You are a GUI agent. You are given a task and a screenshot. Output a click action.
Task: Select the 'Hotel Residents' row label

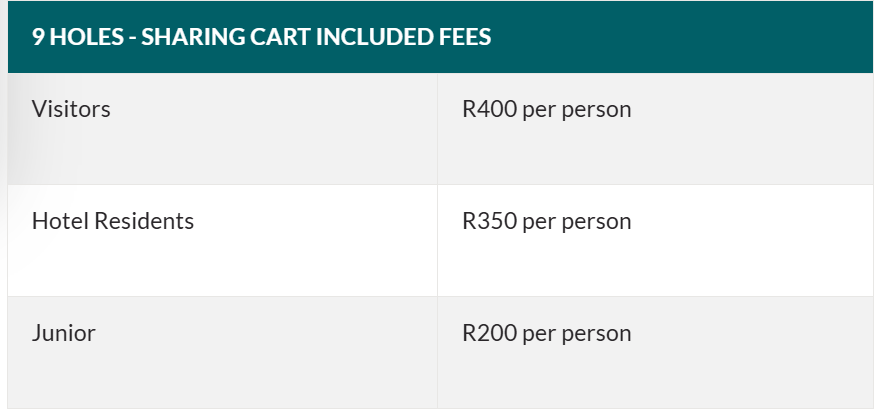pos(113,221)
